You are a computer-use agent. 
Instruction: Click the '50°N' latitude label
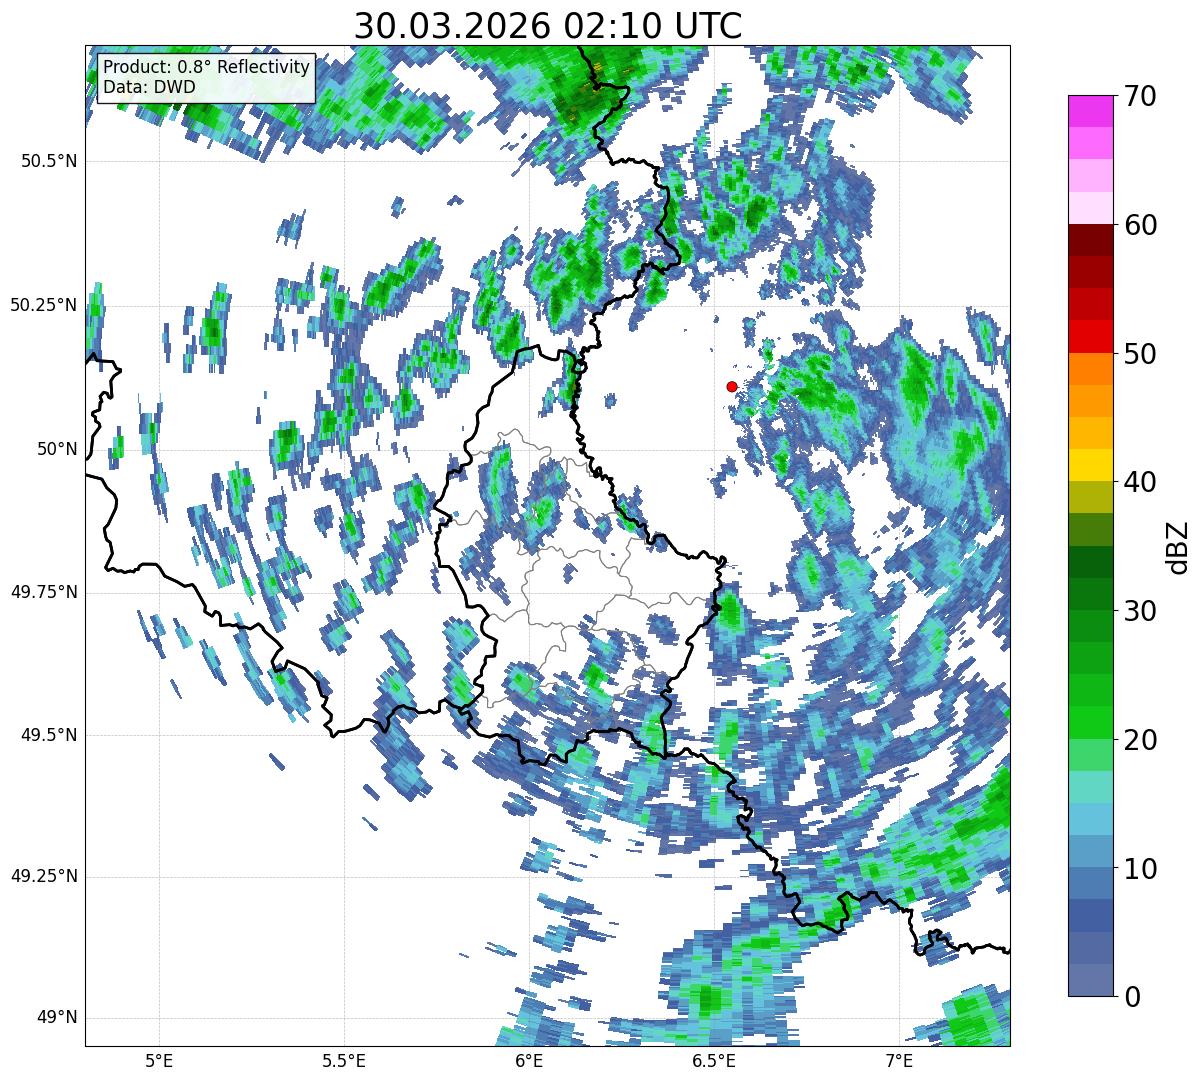coord(57,449)
